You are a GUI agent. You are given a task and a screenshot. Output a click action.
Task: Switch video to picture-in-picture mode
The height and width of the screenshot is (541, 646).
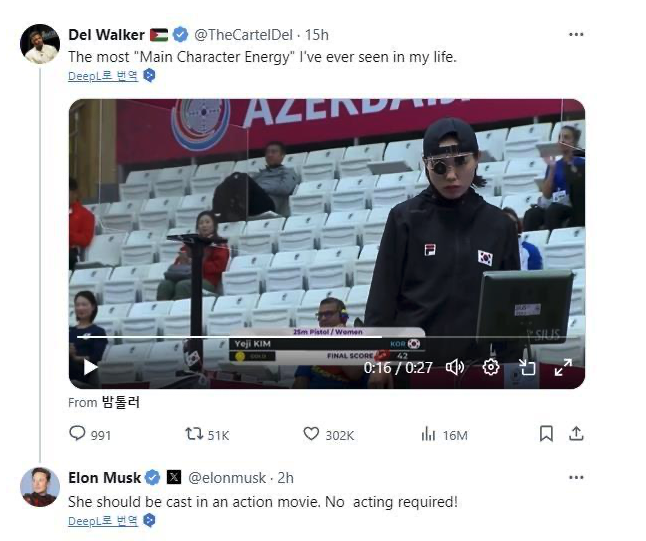pyautogui.click(x=526, y=367)
